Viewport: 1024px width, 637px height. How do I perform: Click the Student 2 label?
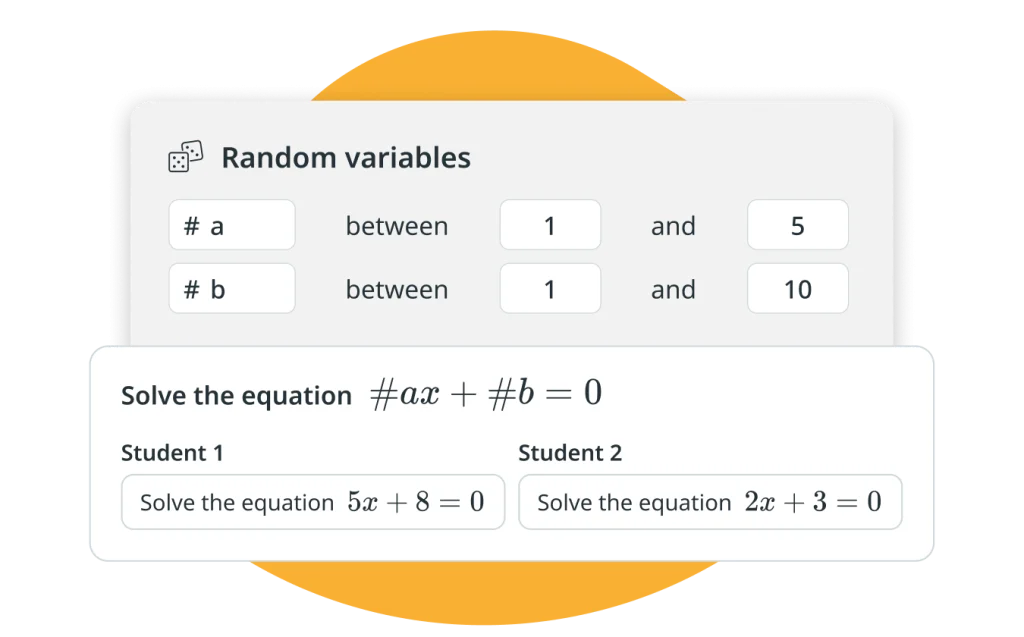coord(570,453)
